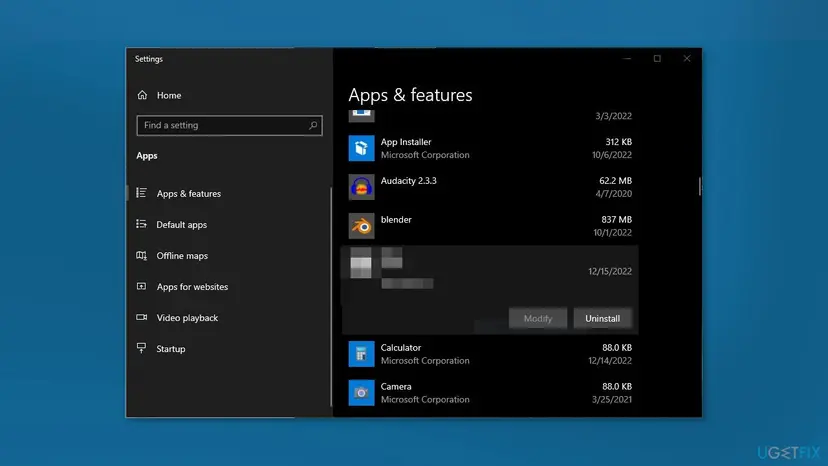Click the 10/1/2022 date of blender
This screenshot has height=466, width=828.
(x=612, y=232)
